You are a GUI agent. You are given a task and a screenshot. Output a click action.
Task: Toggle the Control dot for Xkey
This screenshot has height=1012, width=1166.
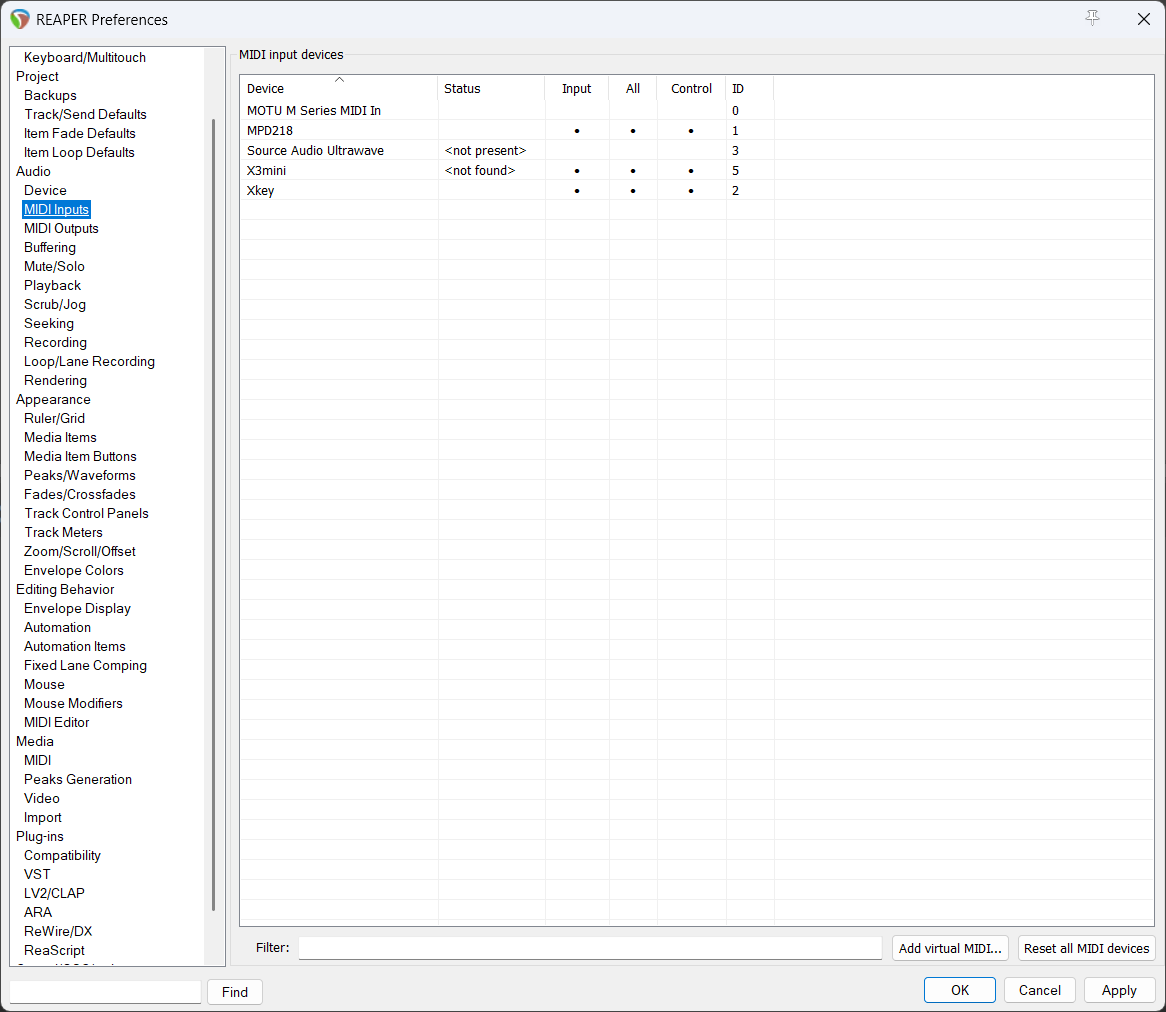[691, 191]
